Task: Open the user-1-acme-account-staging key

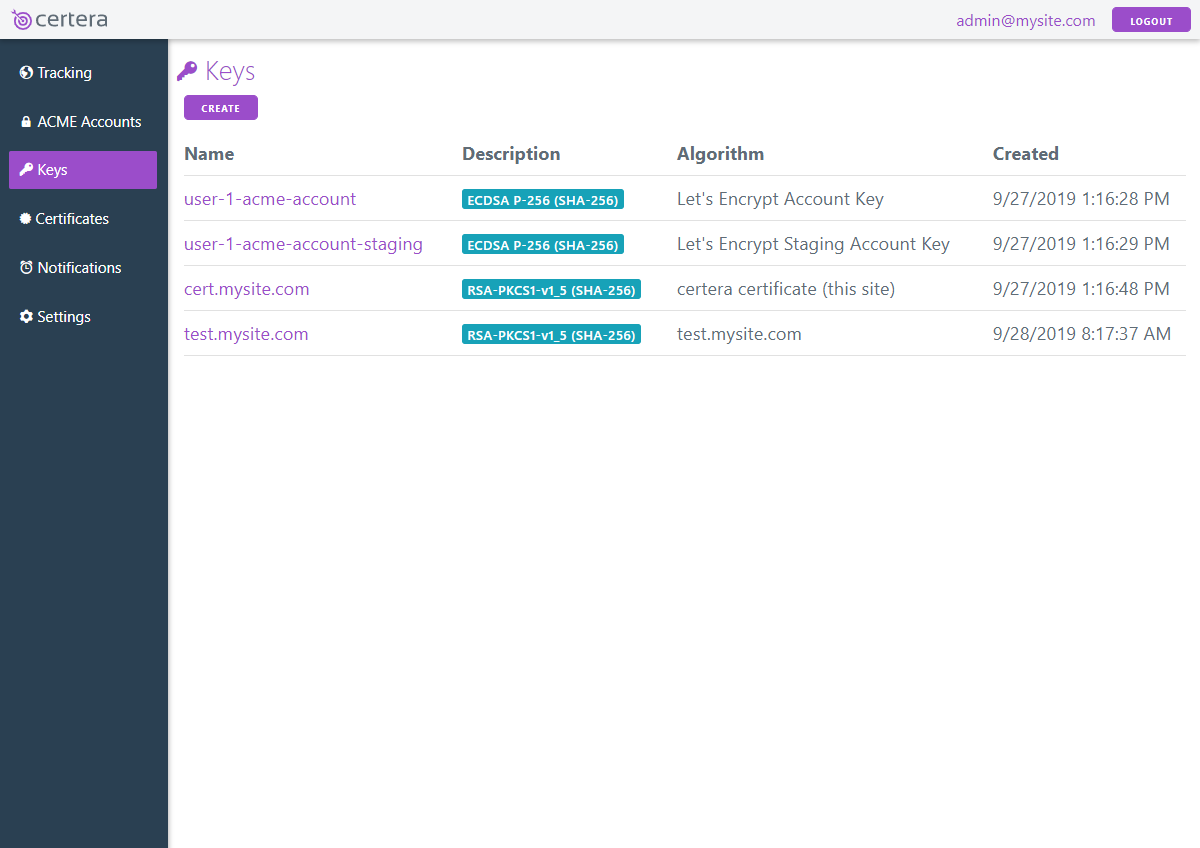Action: [303, 244]
